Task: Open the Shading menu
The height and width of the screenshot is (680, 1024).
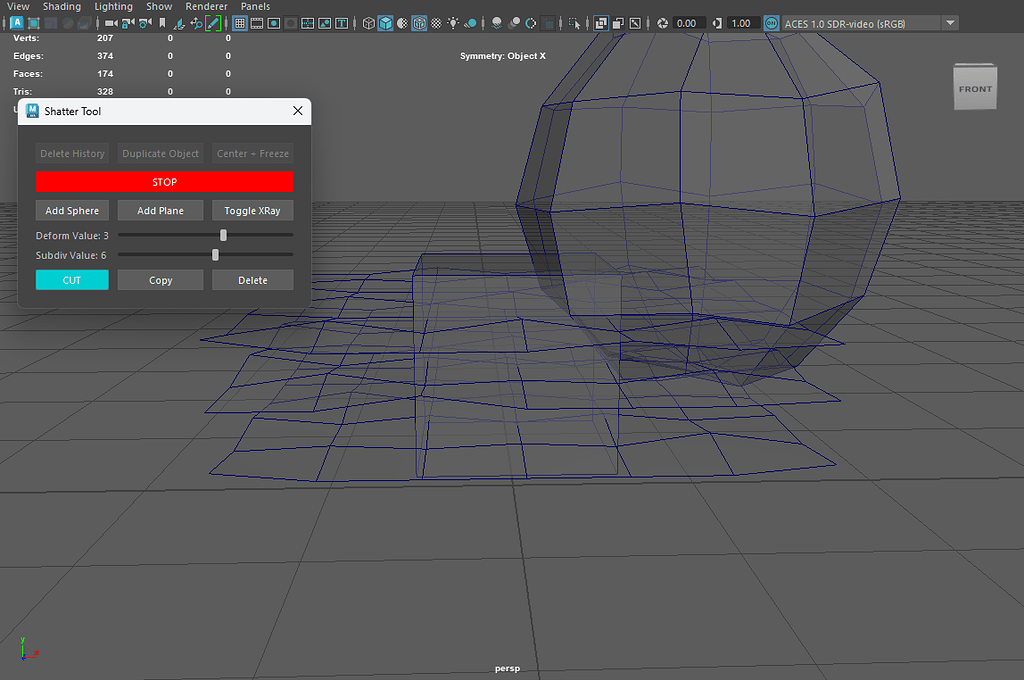Action: tap(61, 6)
